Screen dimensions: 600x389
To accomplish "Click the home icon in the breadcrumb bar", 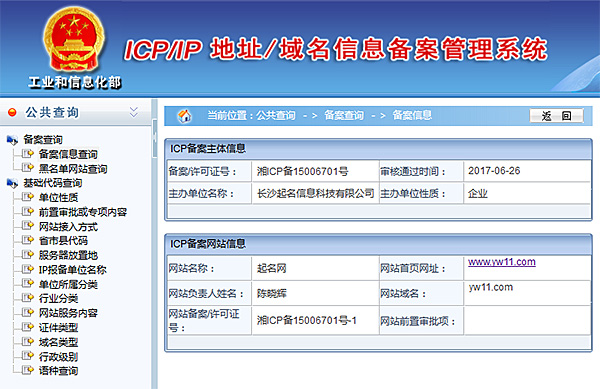I will coord(184,116).
